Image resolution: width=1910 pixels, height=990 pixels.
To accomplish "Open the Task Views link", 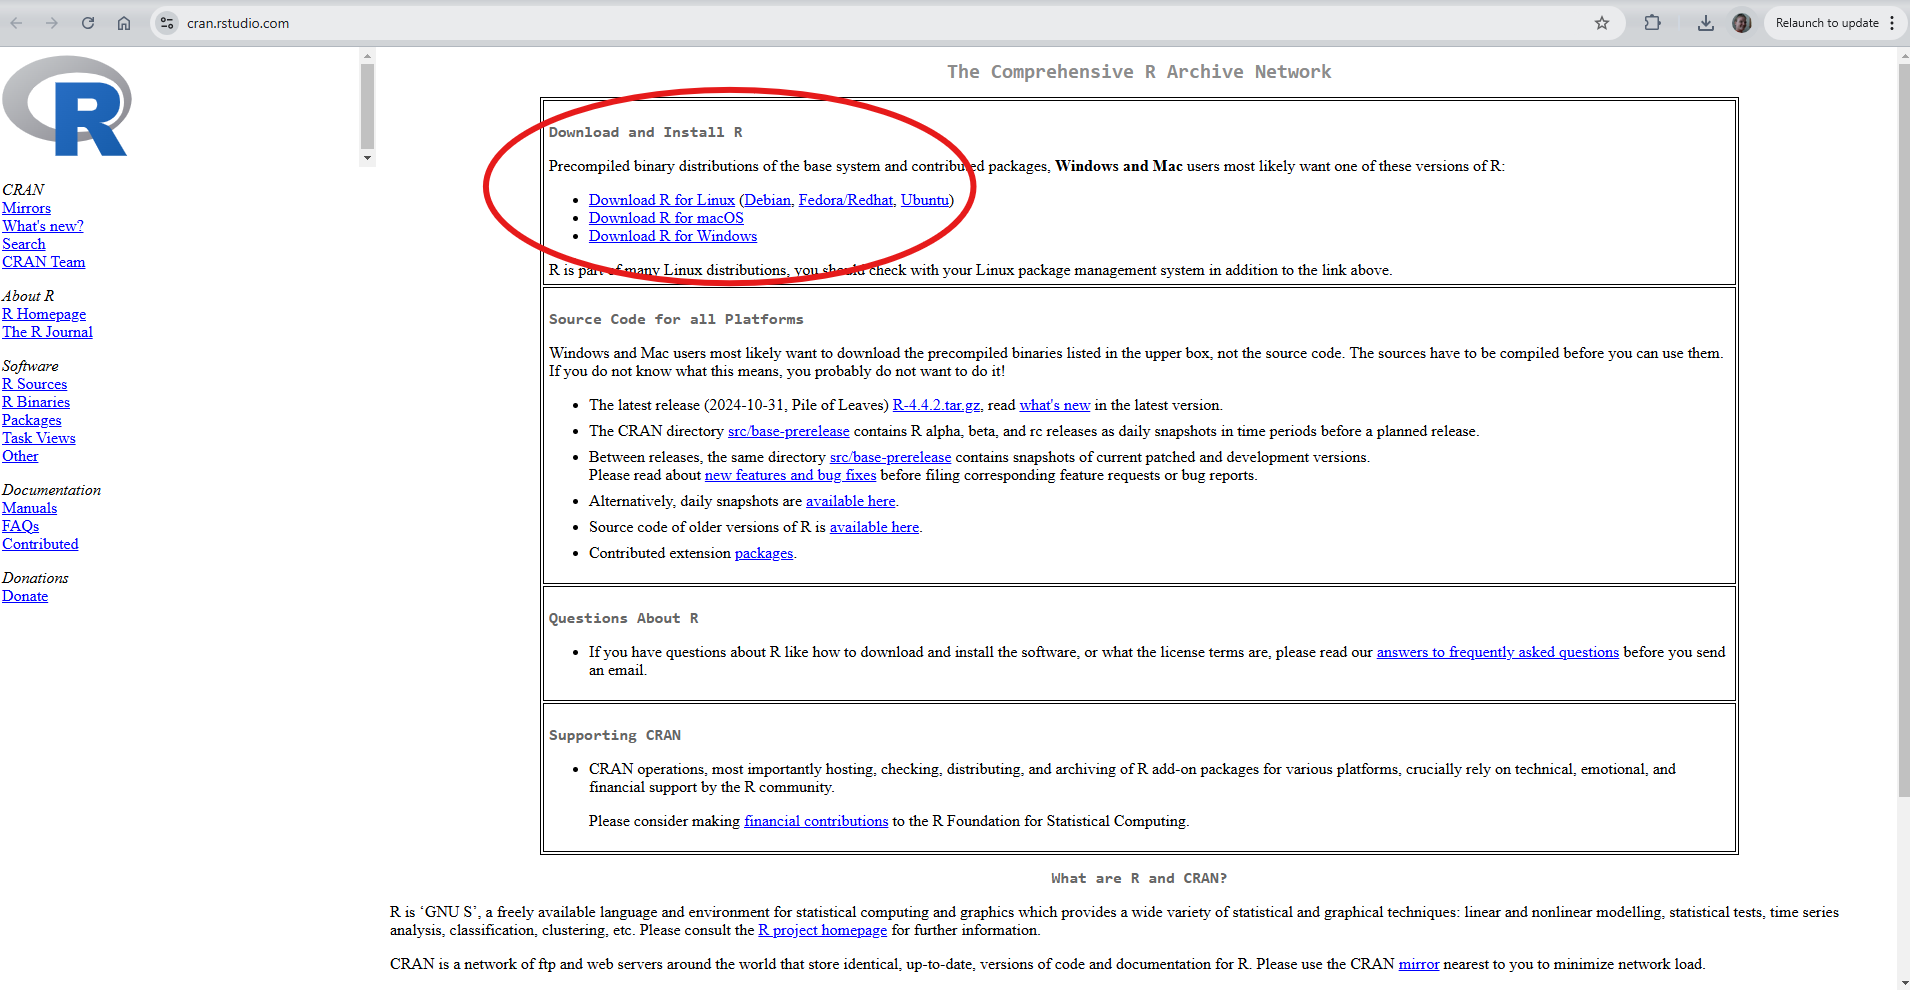I will click(39, 438).
